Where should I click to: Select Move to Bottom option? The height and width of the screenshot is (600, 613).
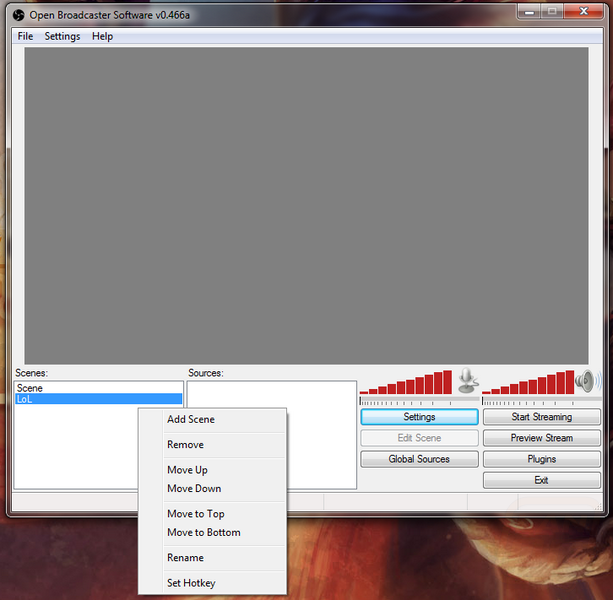[212, 532]
